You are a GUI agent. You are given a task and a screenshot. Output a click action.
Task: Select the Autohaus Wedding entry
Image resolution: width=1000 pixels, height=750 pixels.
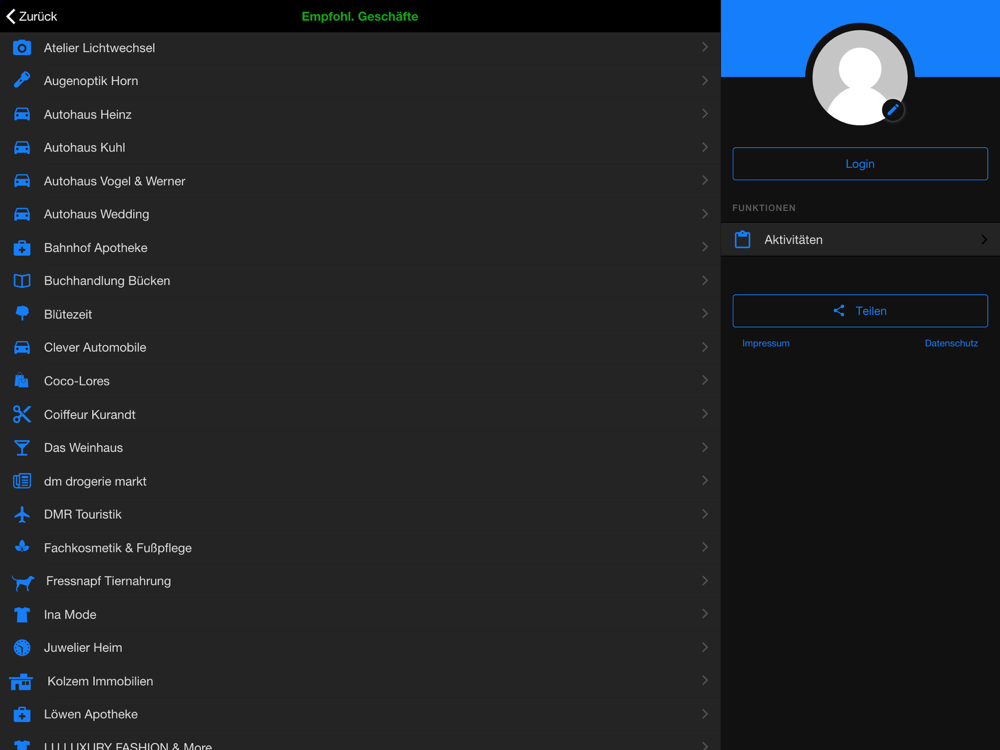click(360, 214)
